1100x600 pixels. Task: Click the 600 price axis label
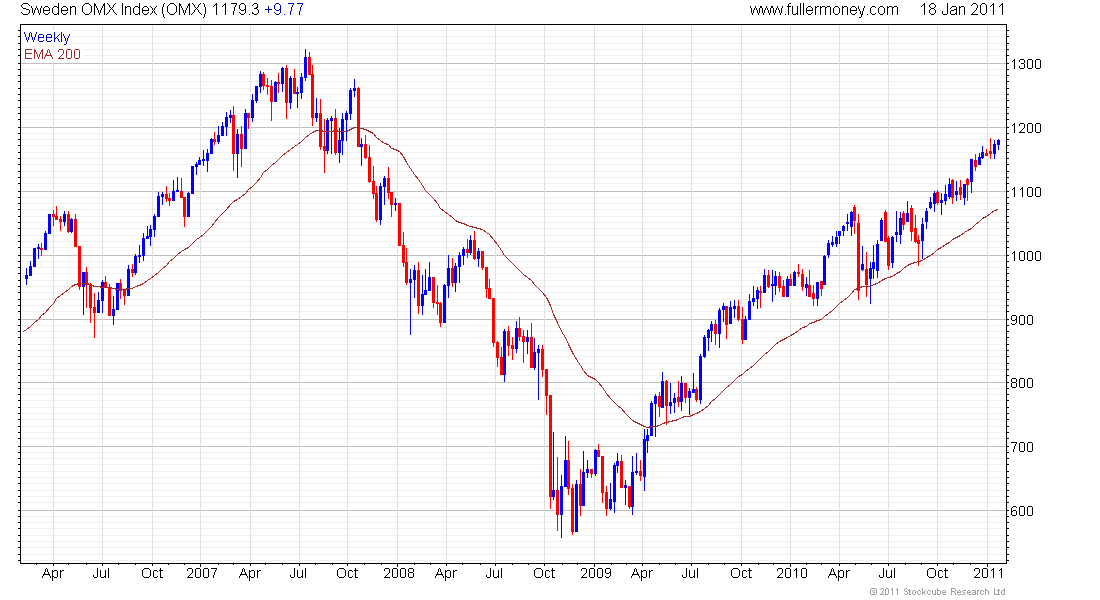tap(1022, 512)
